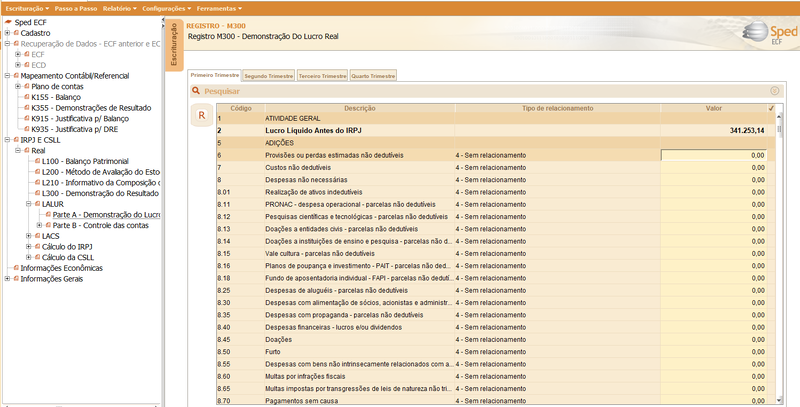Click the Cadastro node icon
The image size is (800, 407).
point(16,33)
